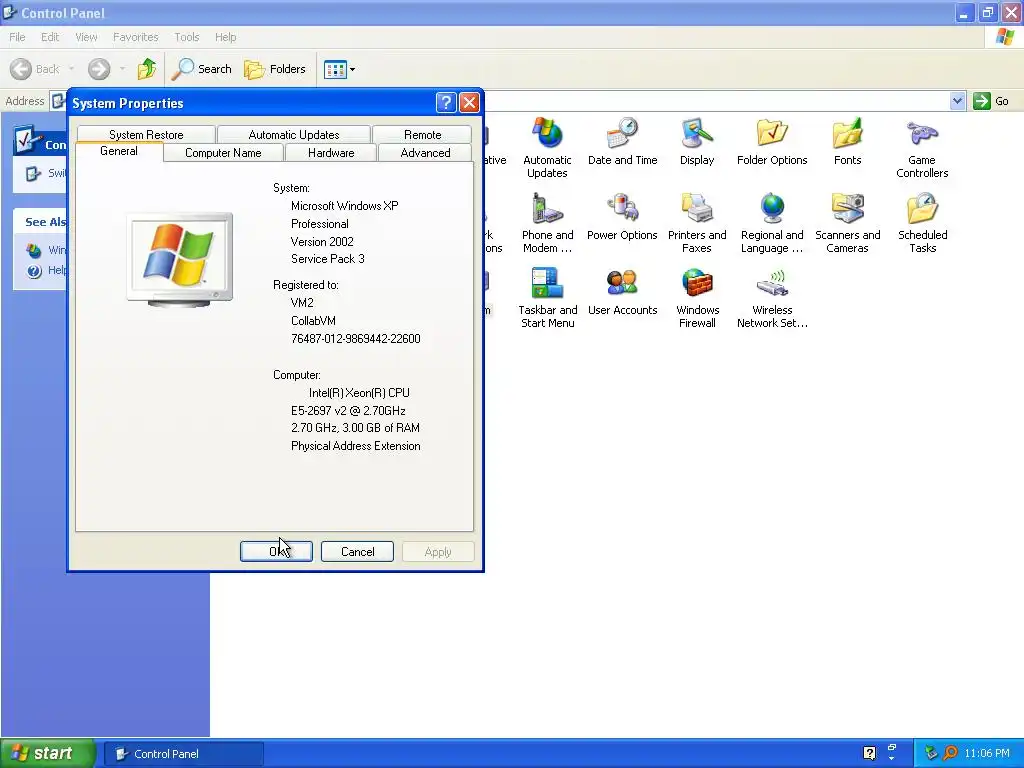Open the Power Options icon
Screen dimensions: 1024x768
tap(622, 216)
